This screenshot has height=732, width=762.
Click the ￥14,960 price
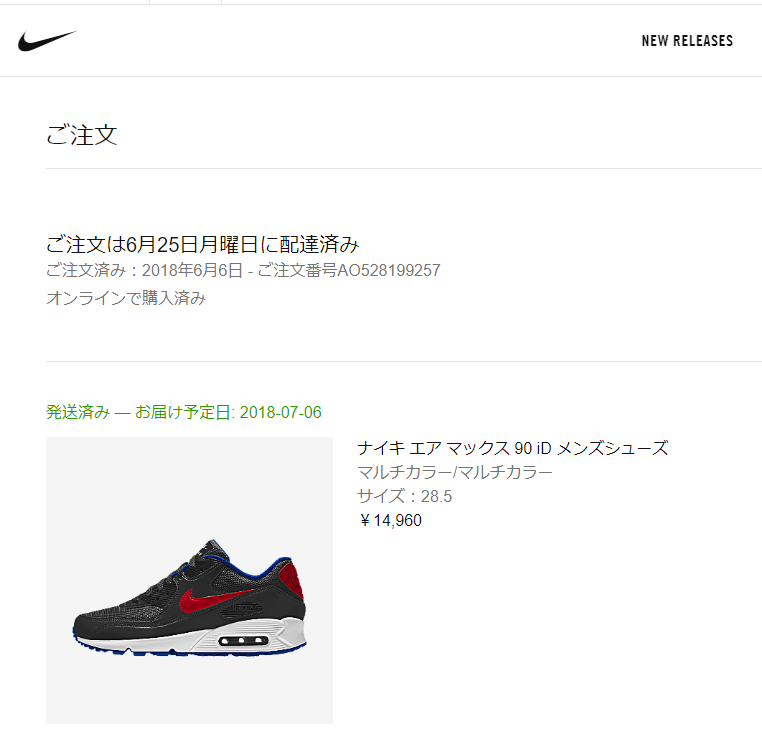pyautogui.click(x=390, y=521)
